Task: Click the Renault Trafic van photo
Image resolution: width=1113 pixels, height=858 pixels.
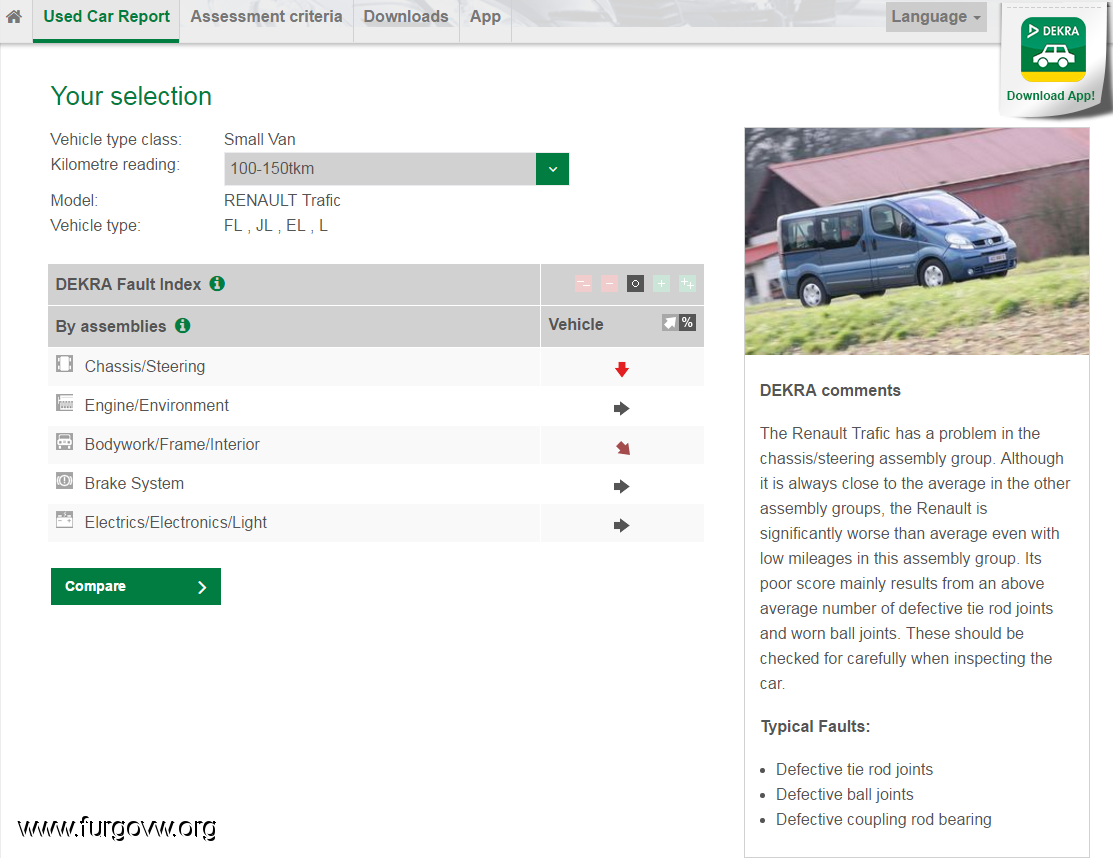Action: tap(916, 241)
